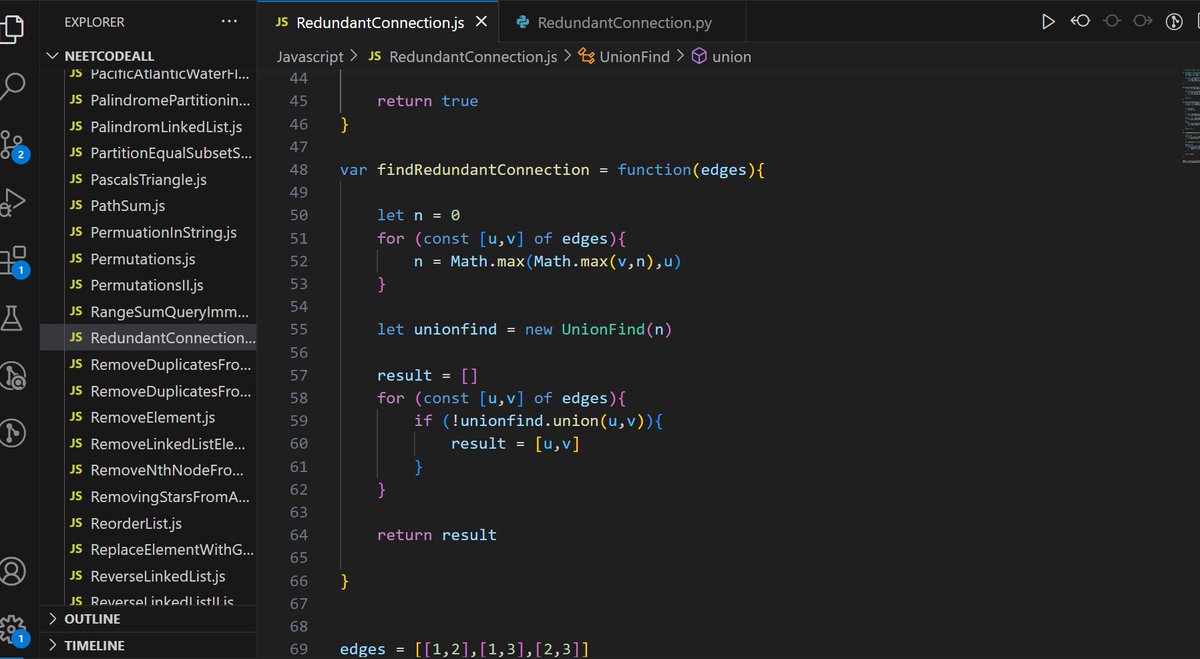Open ReverseLinkedList.js file

click(x=148, y=576)
